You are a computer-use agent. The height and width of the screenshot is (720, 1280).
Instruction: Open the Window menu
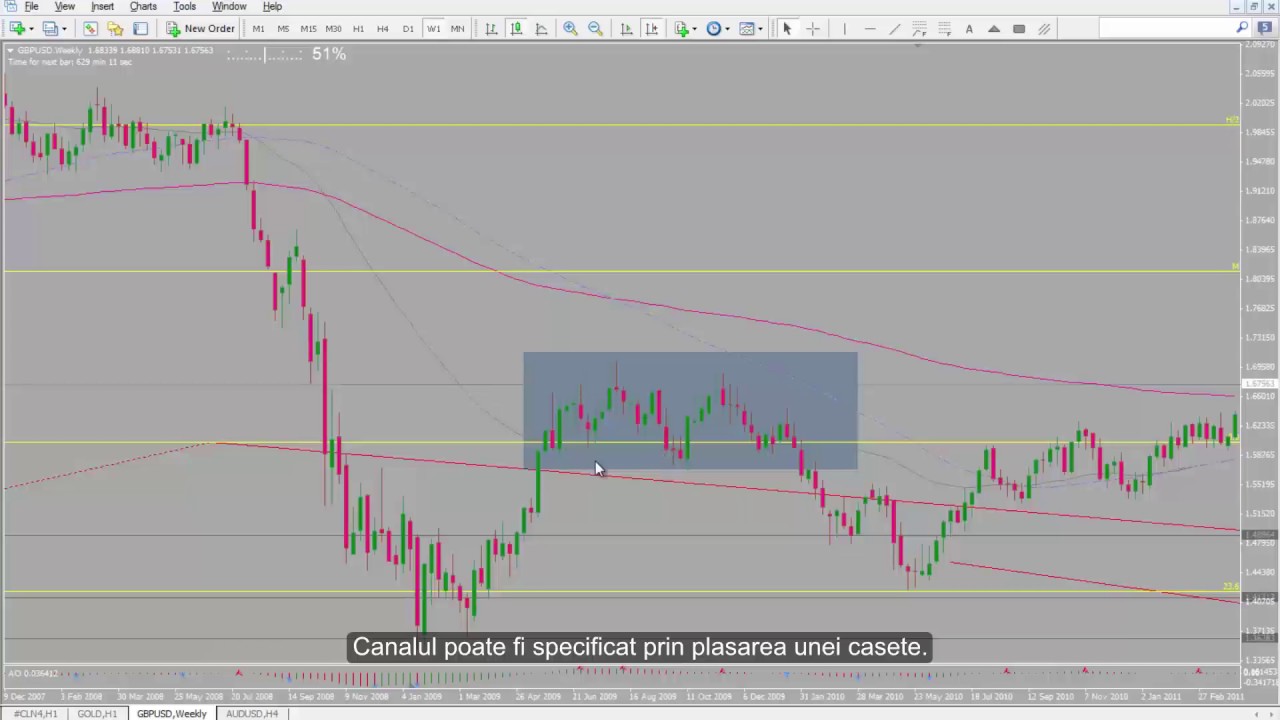click(229, 6)
